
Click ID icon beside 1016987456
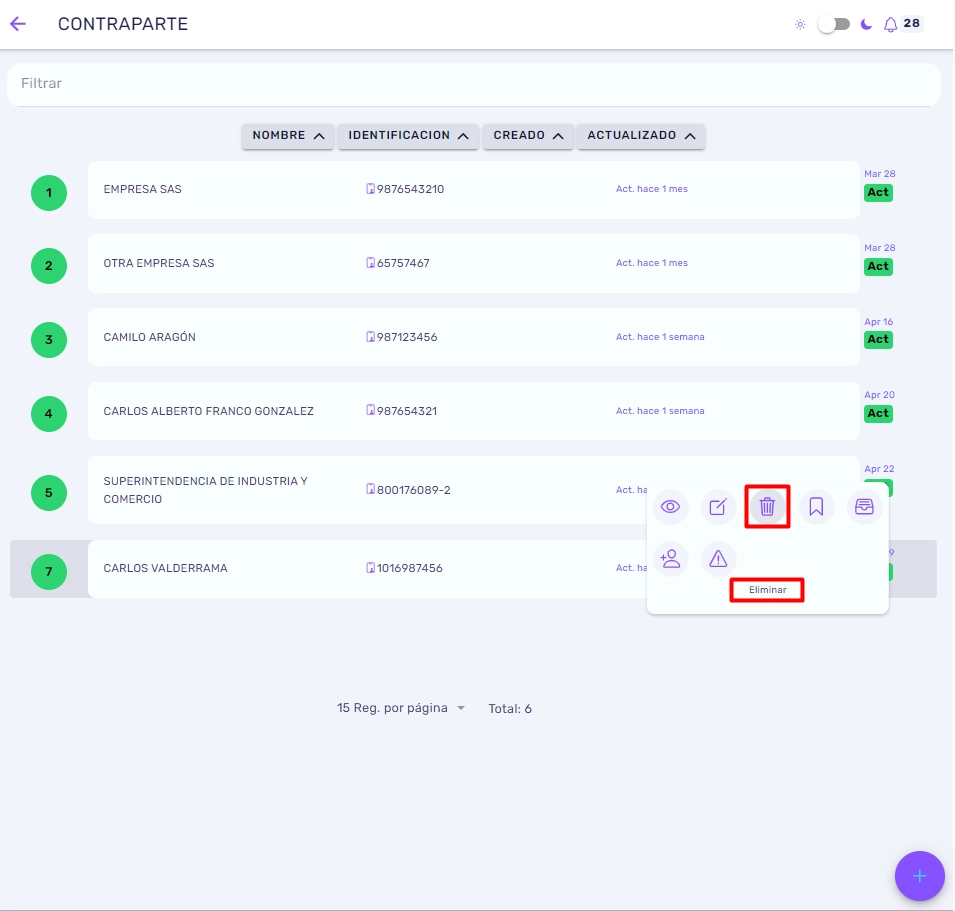tap(370, 568)
